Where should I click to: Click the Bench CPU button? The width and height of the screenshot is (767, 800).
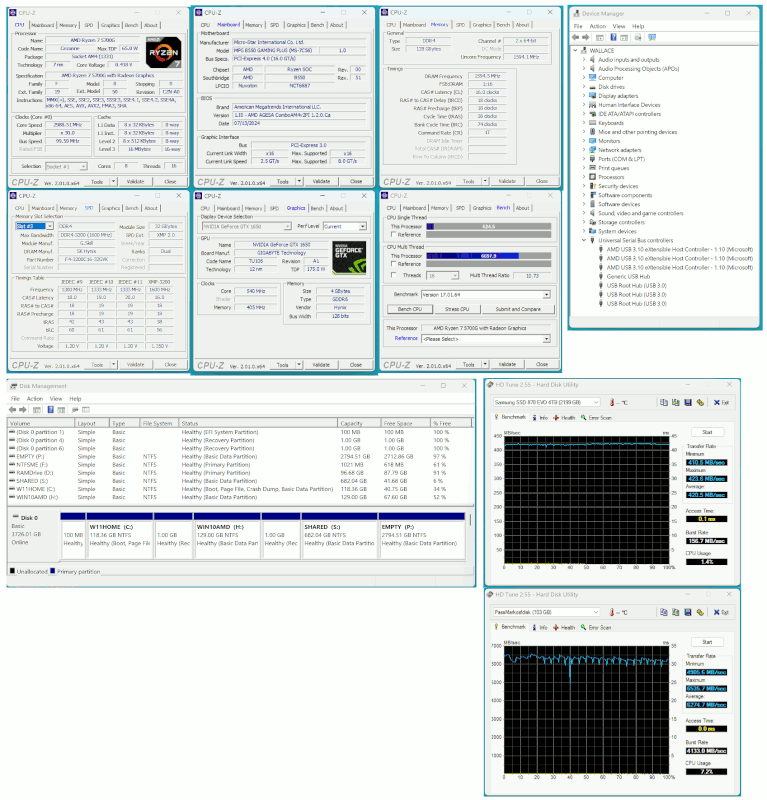tap(410, 309)
